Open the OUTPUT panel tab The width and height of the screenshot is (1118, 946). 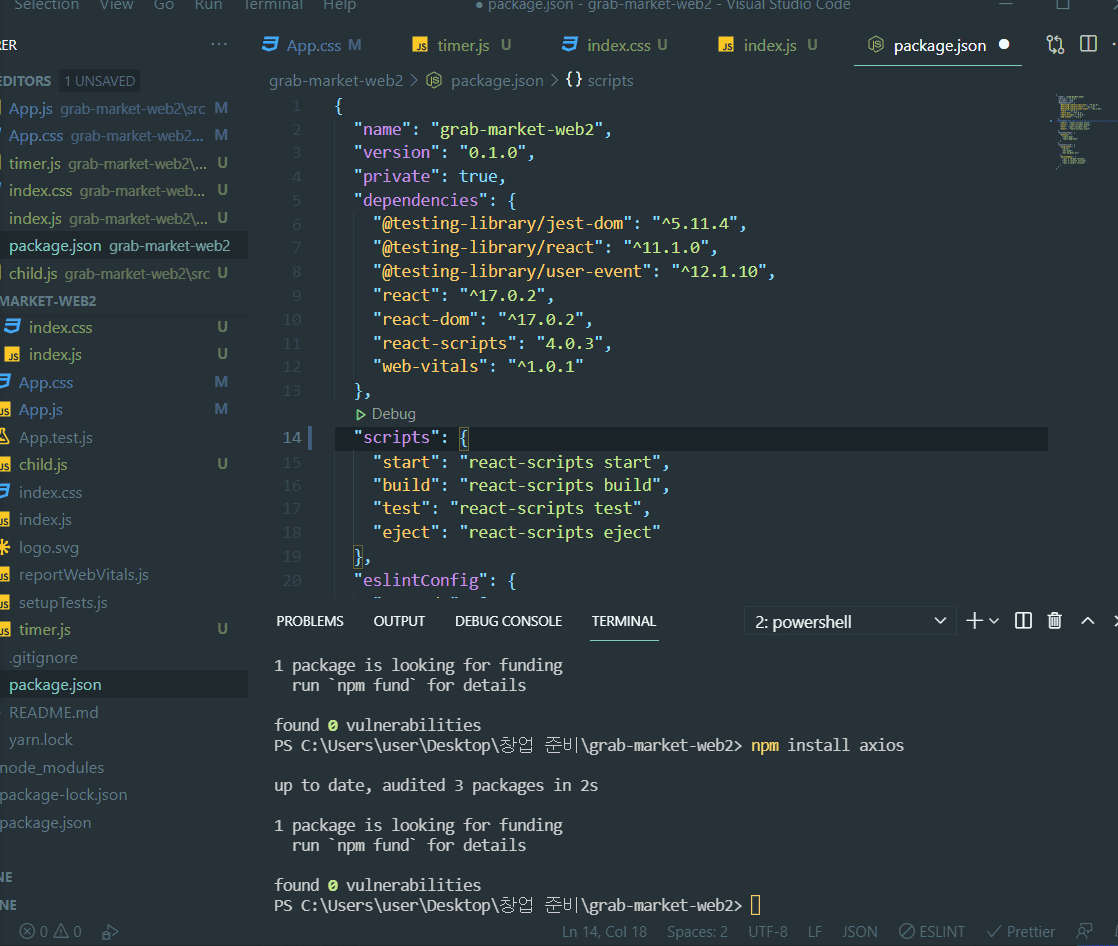point(399,621)
